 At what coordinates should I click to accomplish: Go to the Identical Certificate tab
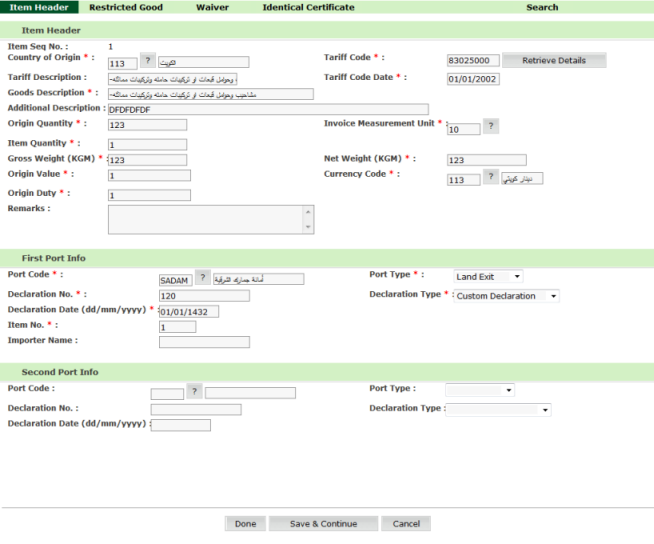click(308, 7)
